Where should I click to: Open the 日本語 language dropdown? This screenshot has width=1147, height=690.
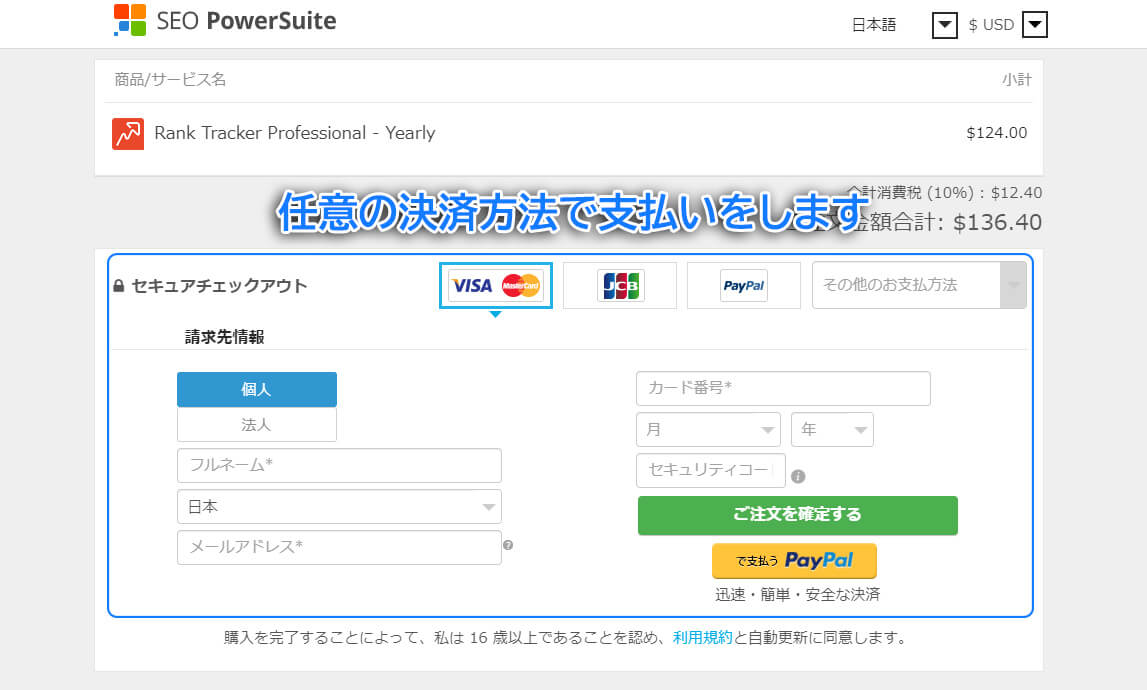(x=944, y=25)
